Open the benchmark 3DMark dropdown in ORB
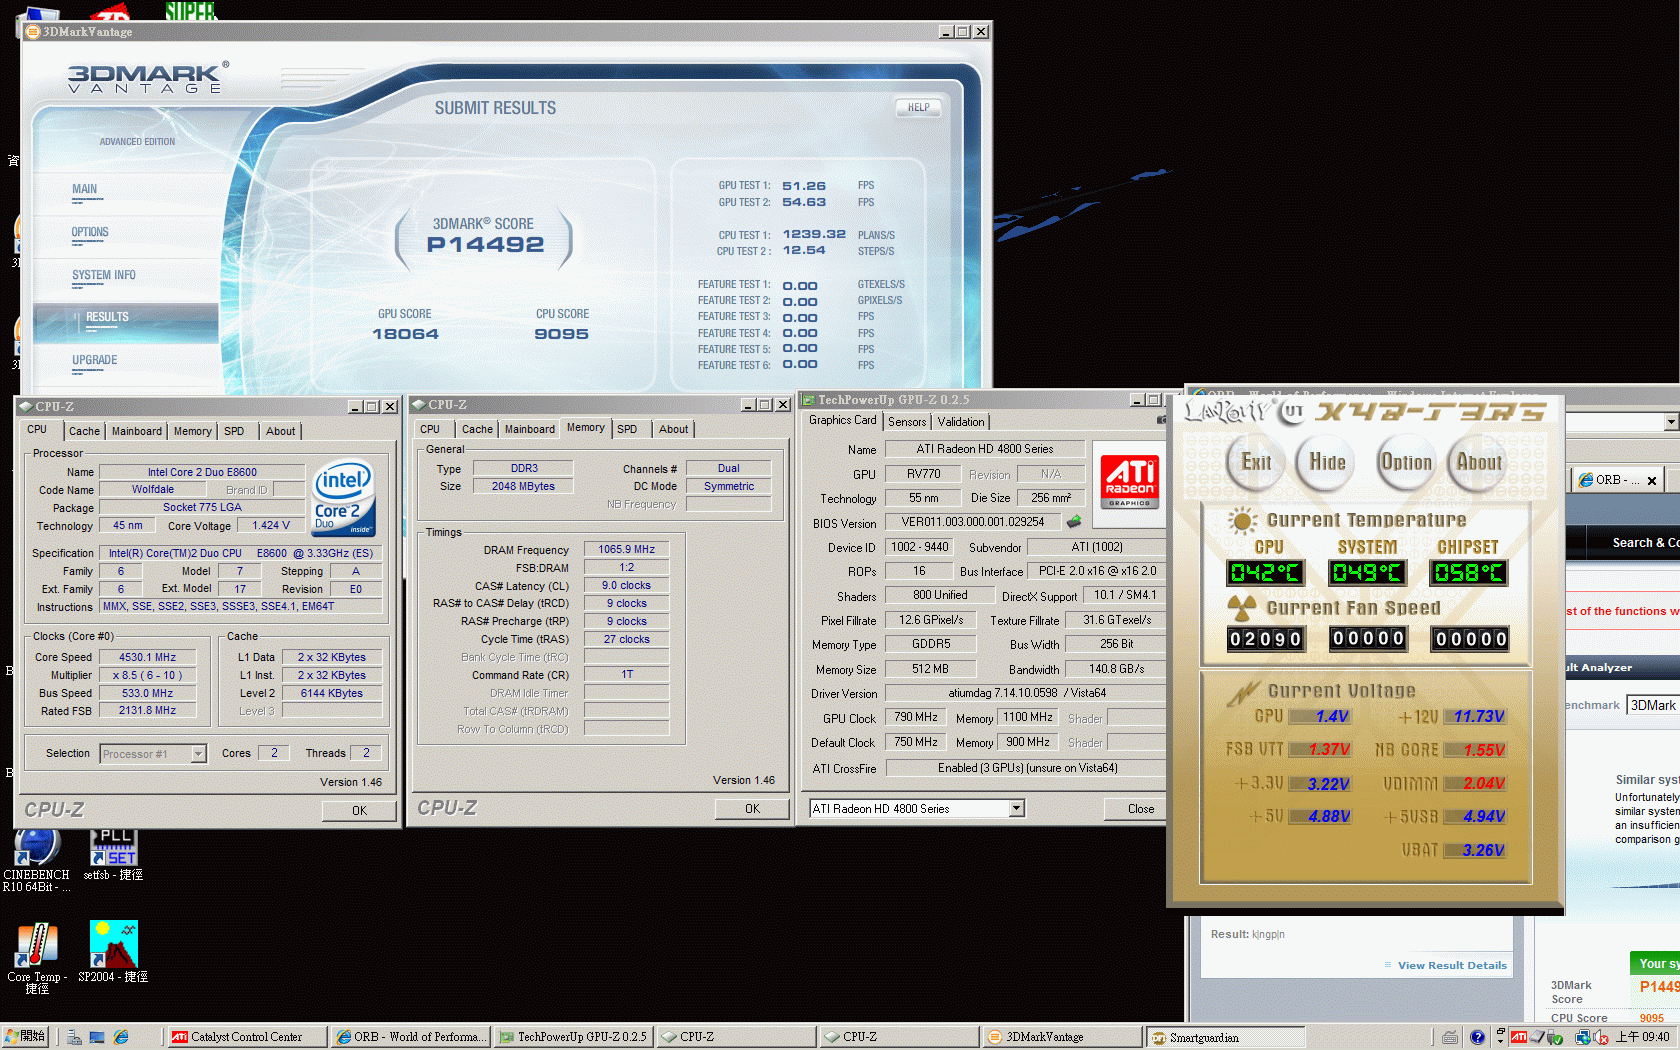1680x1050 pixels. pyautogui.click(x=1652, y=705)
